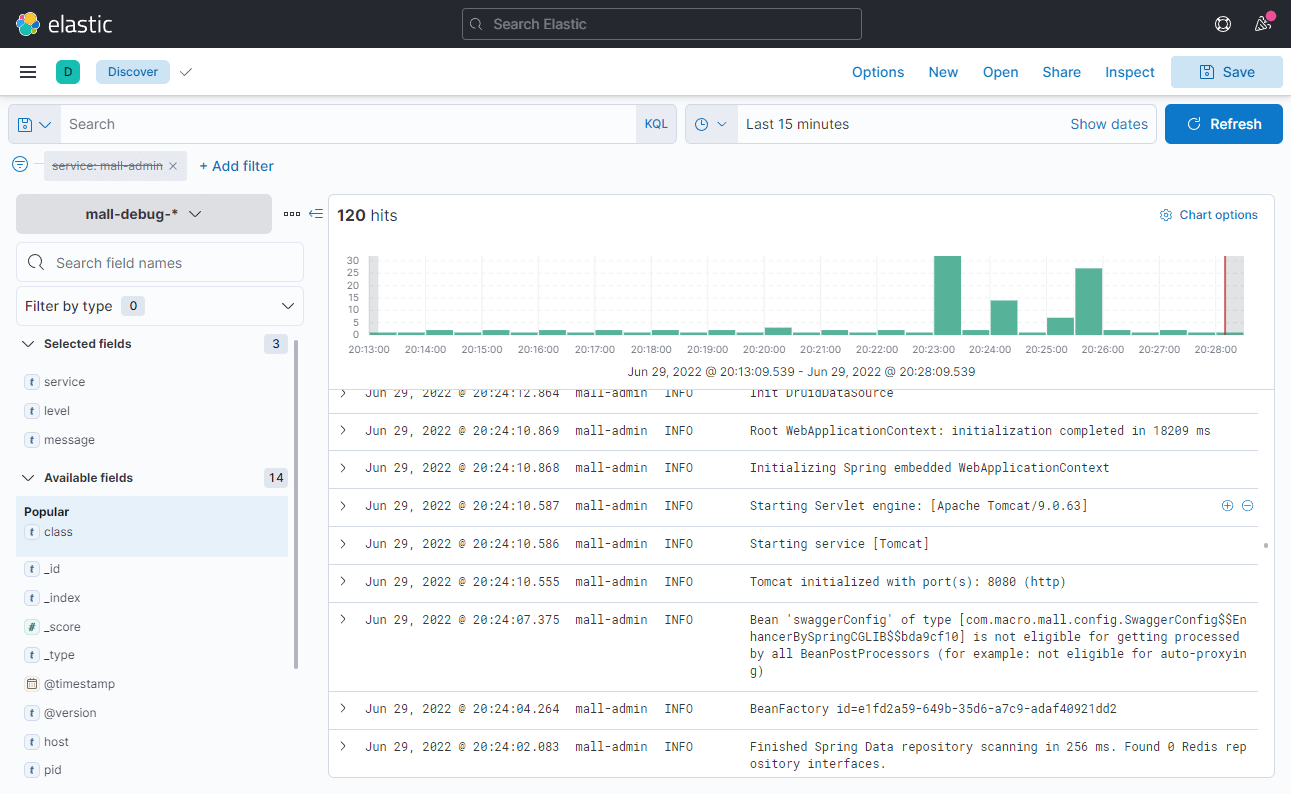Click Open in the top menu
This screenshot has width=1291, height=794.
(1000, 72)
